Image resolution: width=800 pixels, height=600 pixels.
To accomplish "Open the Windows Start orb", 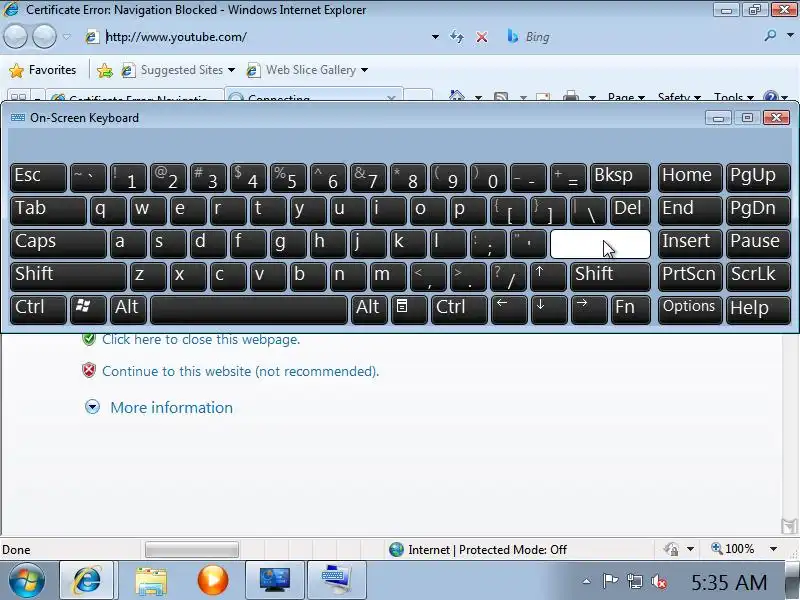I will 26,580.
